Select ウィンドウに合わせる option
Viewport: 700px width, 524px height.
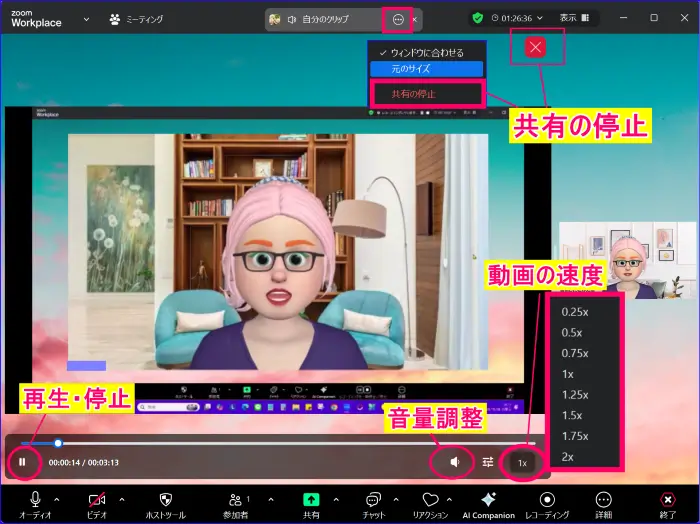426,53
